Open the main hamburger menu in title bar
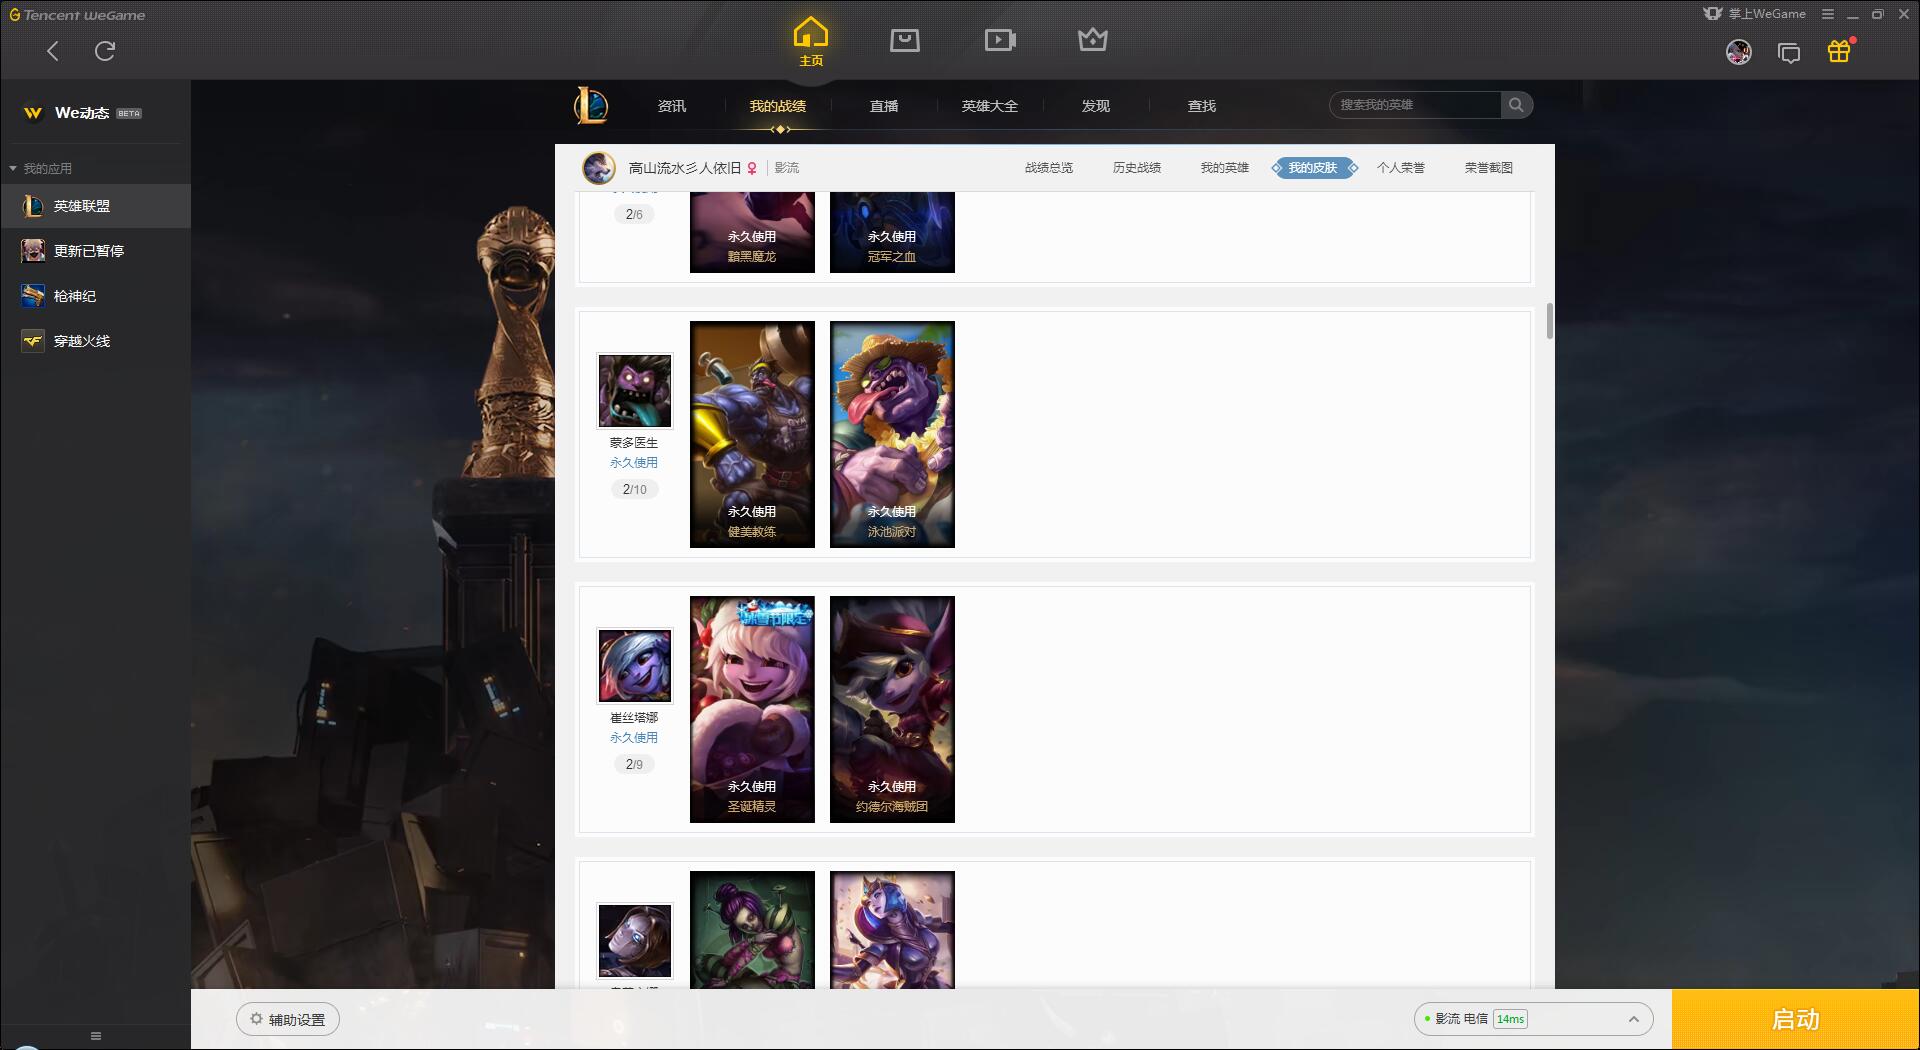Screen dimensions: 1920x1050 coord(1828,14)
